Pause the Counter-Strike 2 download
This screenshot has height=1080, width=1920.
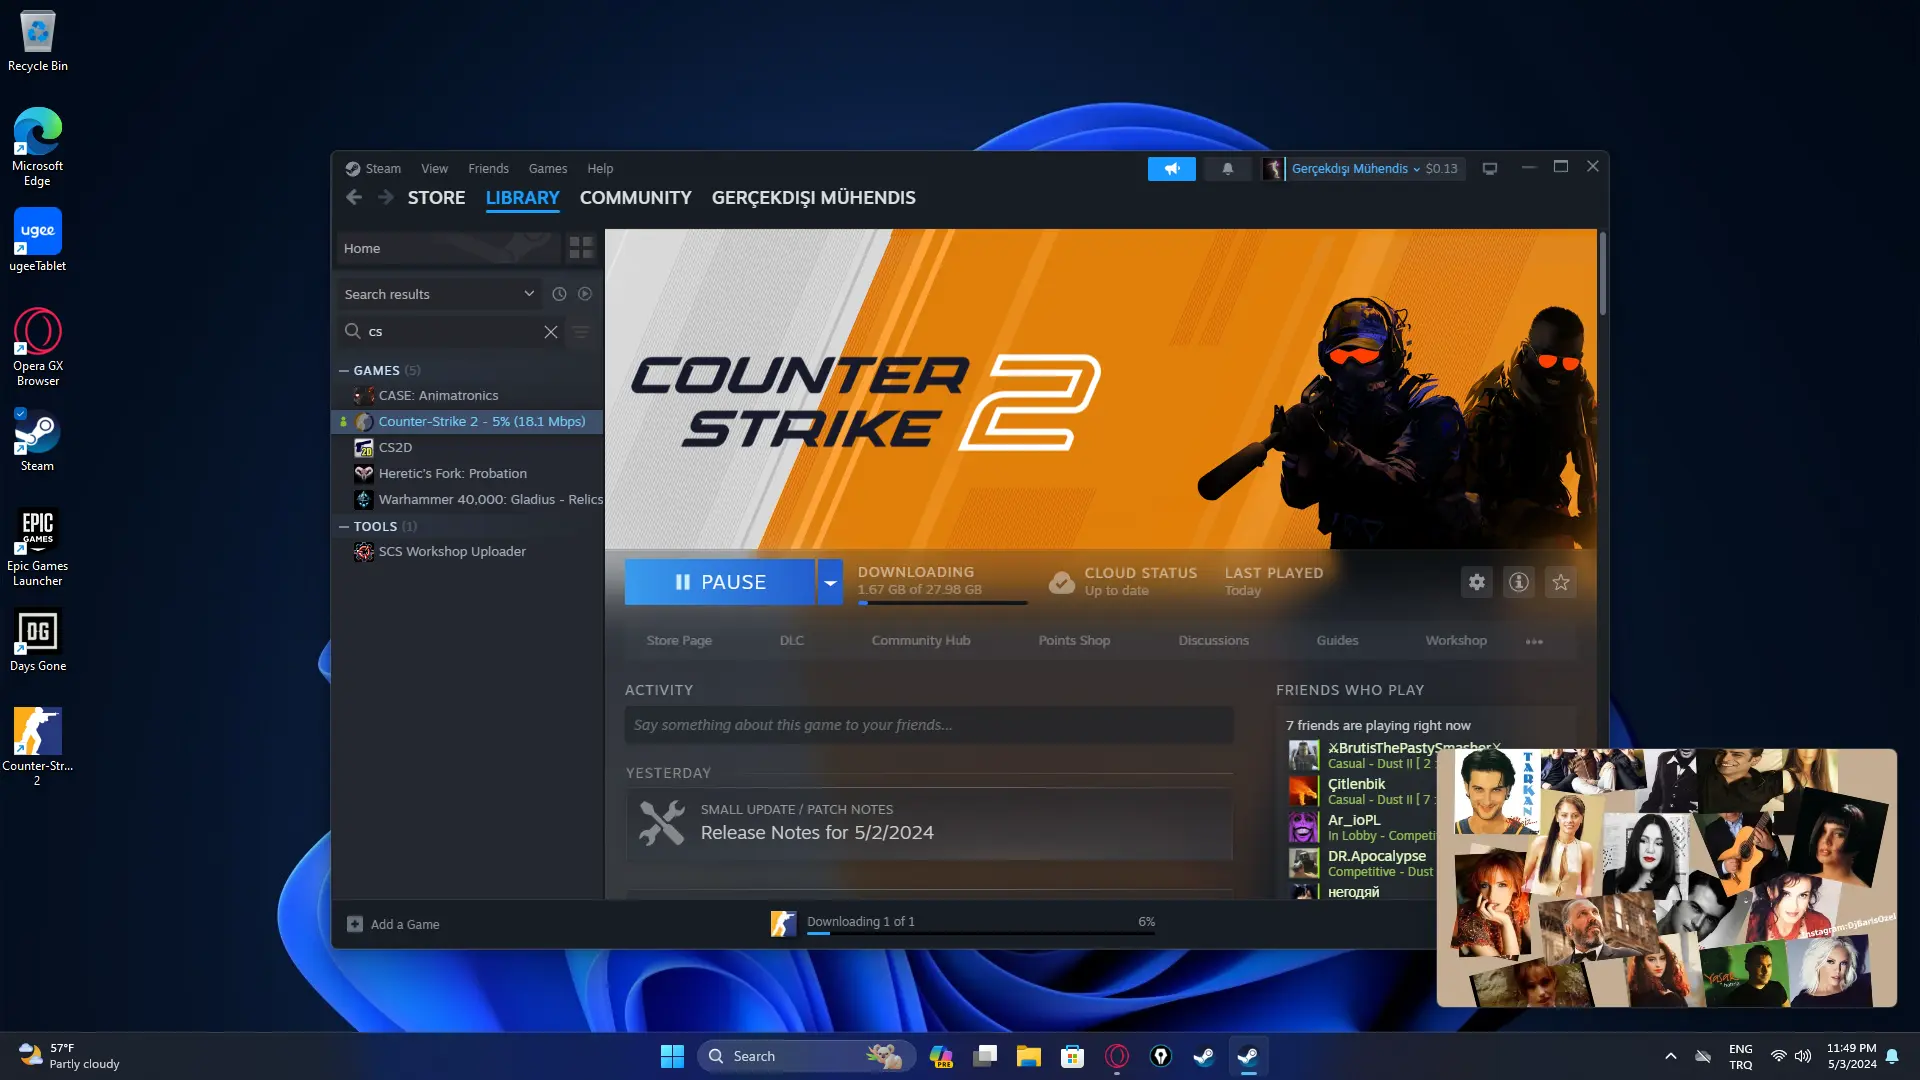720,582
